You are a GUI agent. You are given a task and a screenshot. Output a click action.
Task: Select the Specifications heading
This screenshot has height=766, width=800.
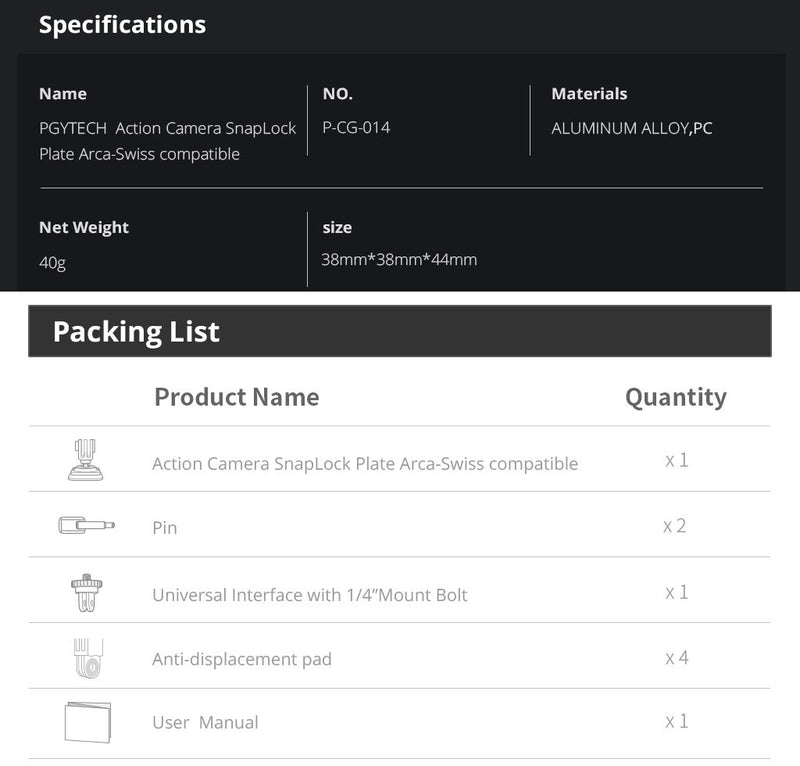122,24
